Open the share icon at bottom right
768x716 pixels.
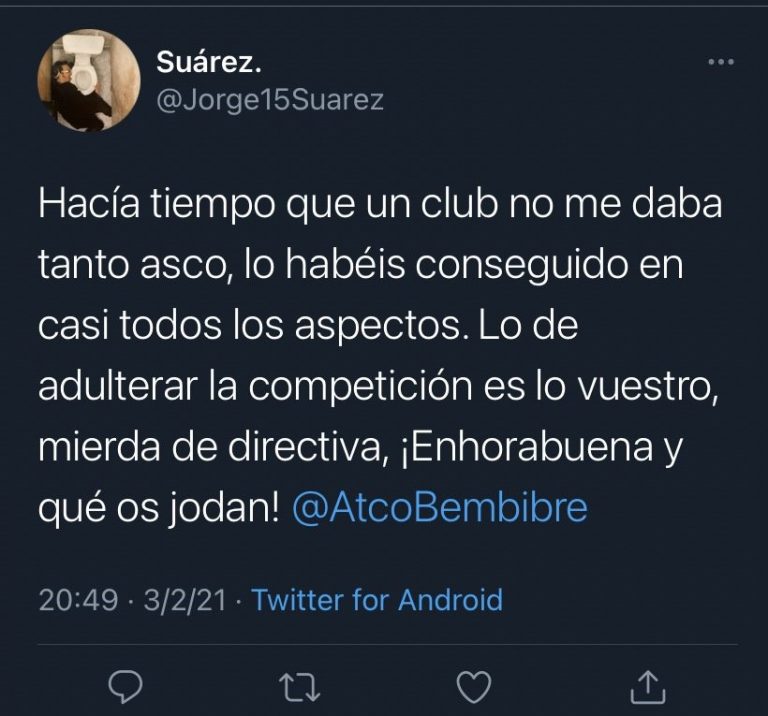click(648, 687)
